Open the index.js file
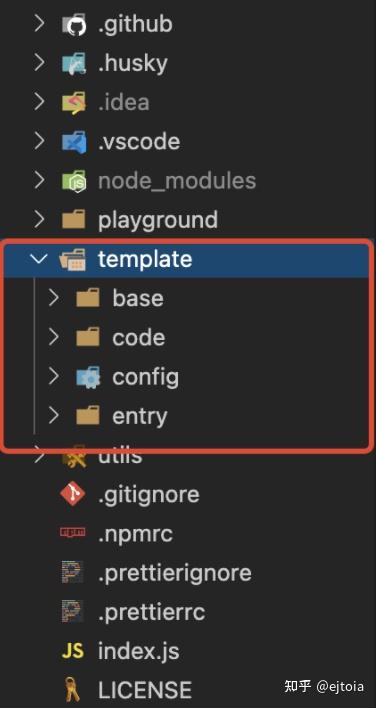 (x=139, y=652)
